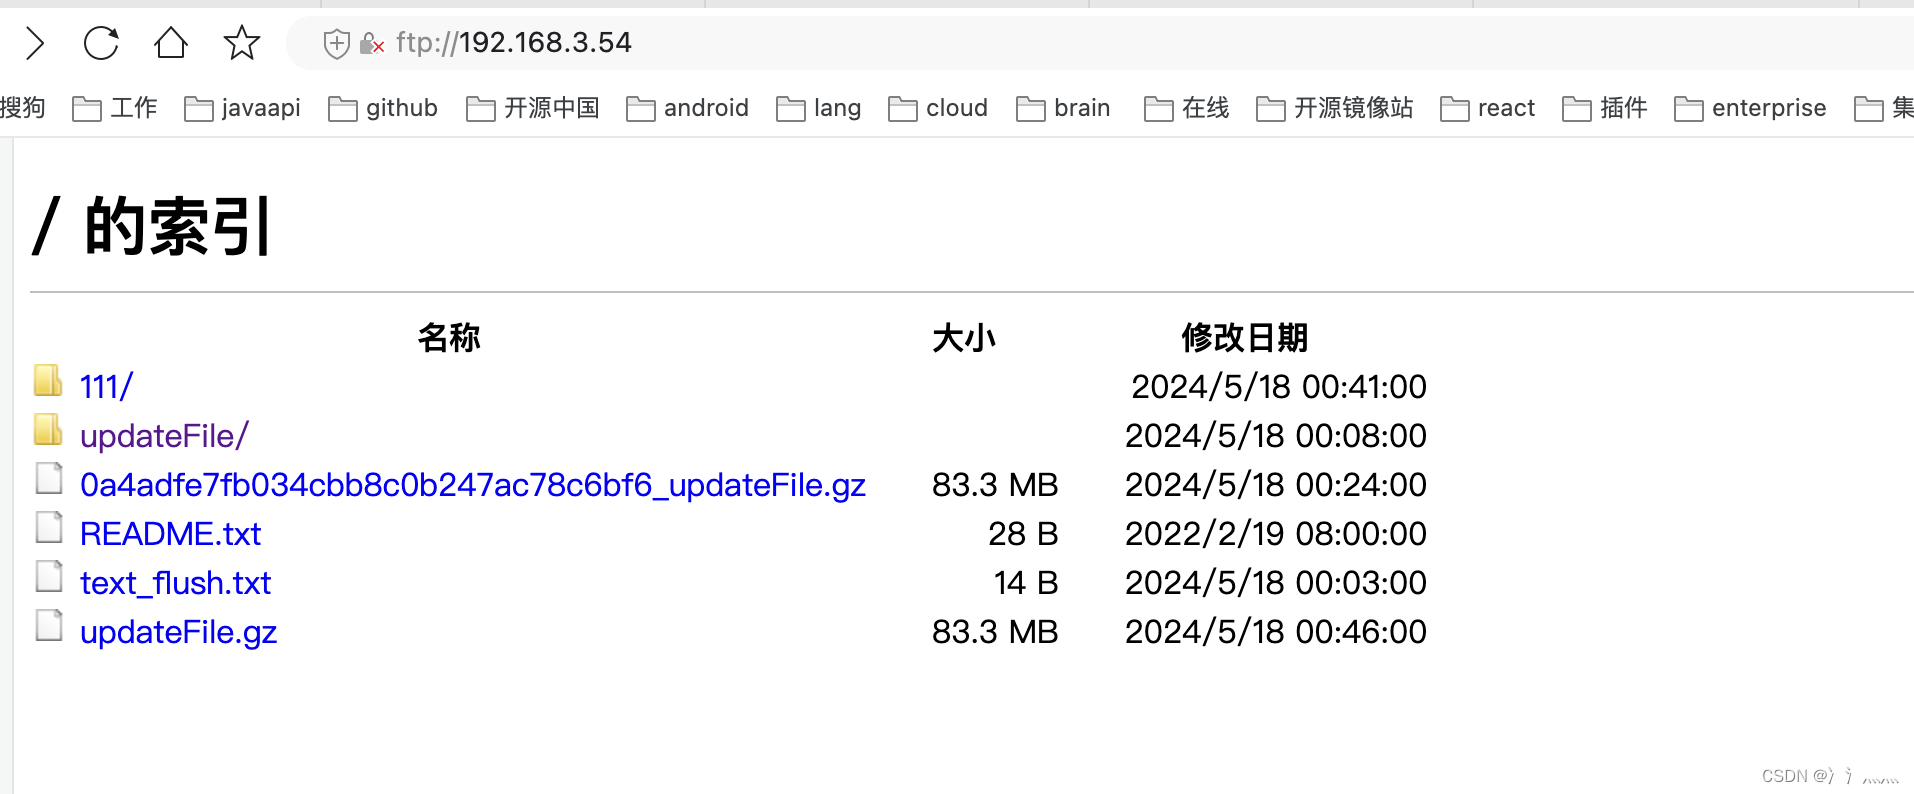The height and width of the screenshot is (794, 1914).
Task: Sort by the 名称 column header
Action: click(449, 338)
